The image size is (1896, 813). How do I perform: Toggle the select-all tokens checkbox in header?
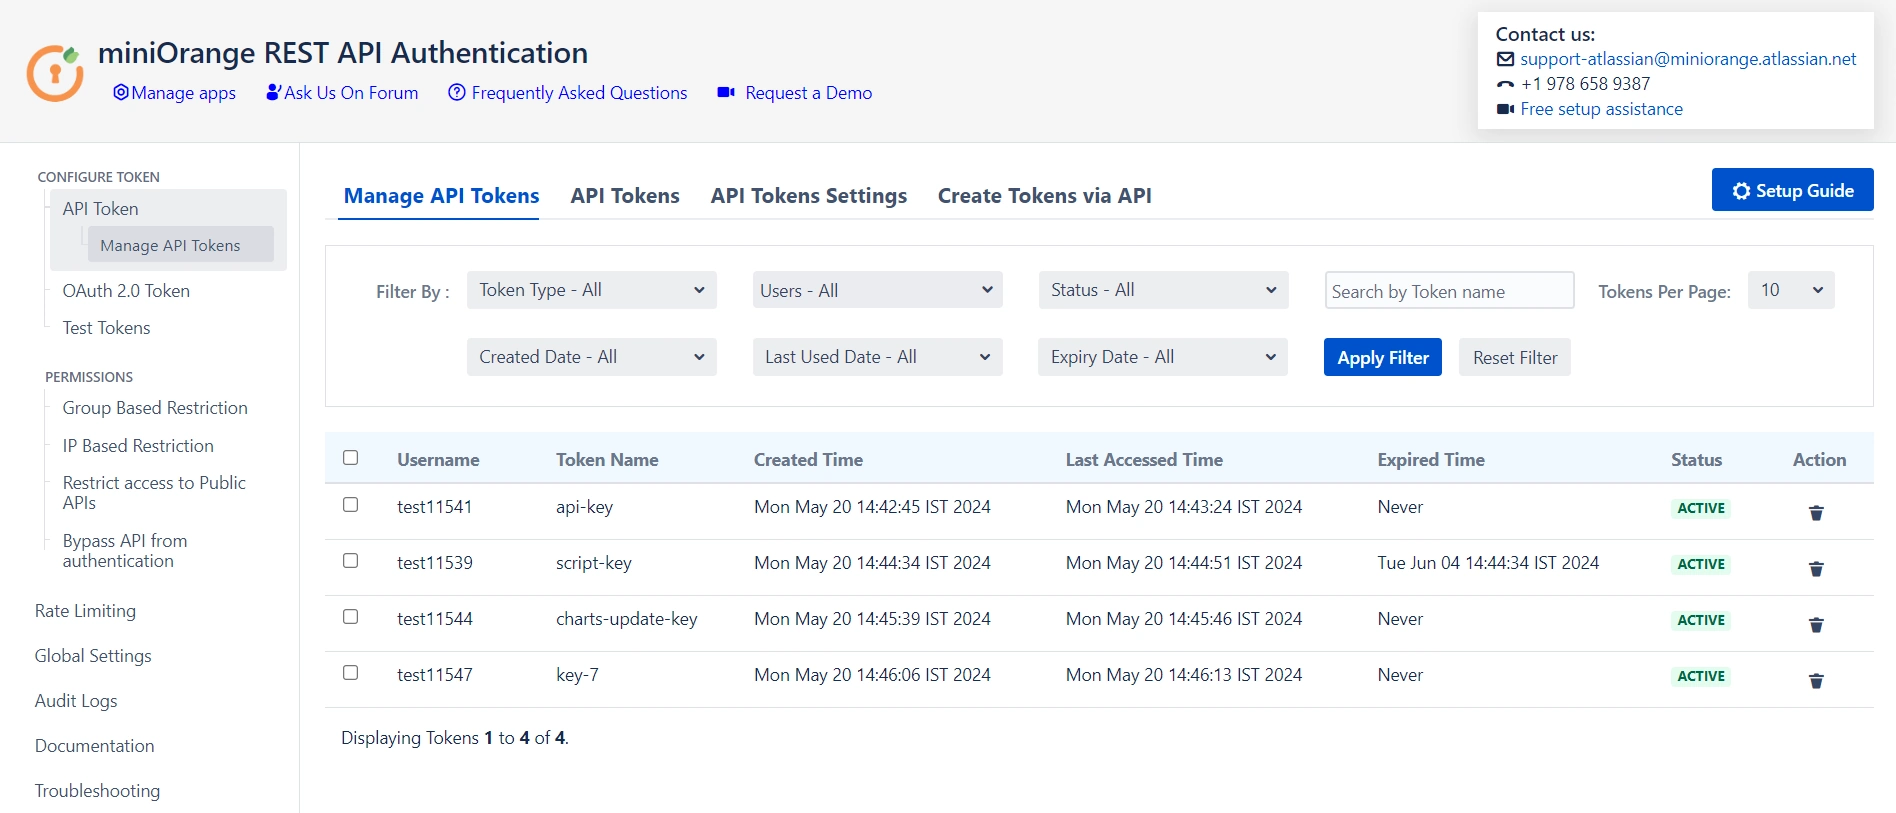pyautogui.click(x=350, y=458)
